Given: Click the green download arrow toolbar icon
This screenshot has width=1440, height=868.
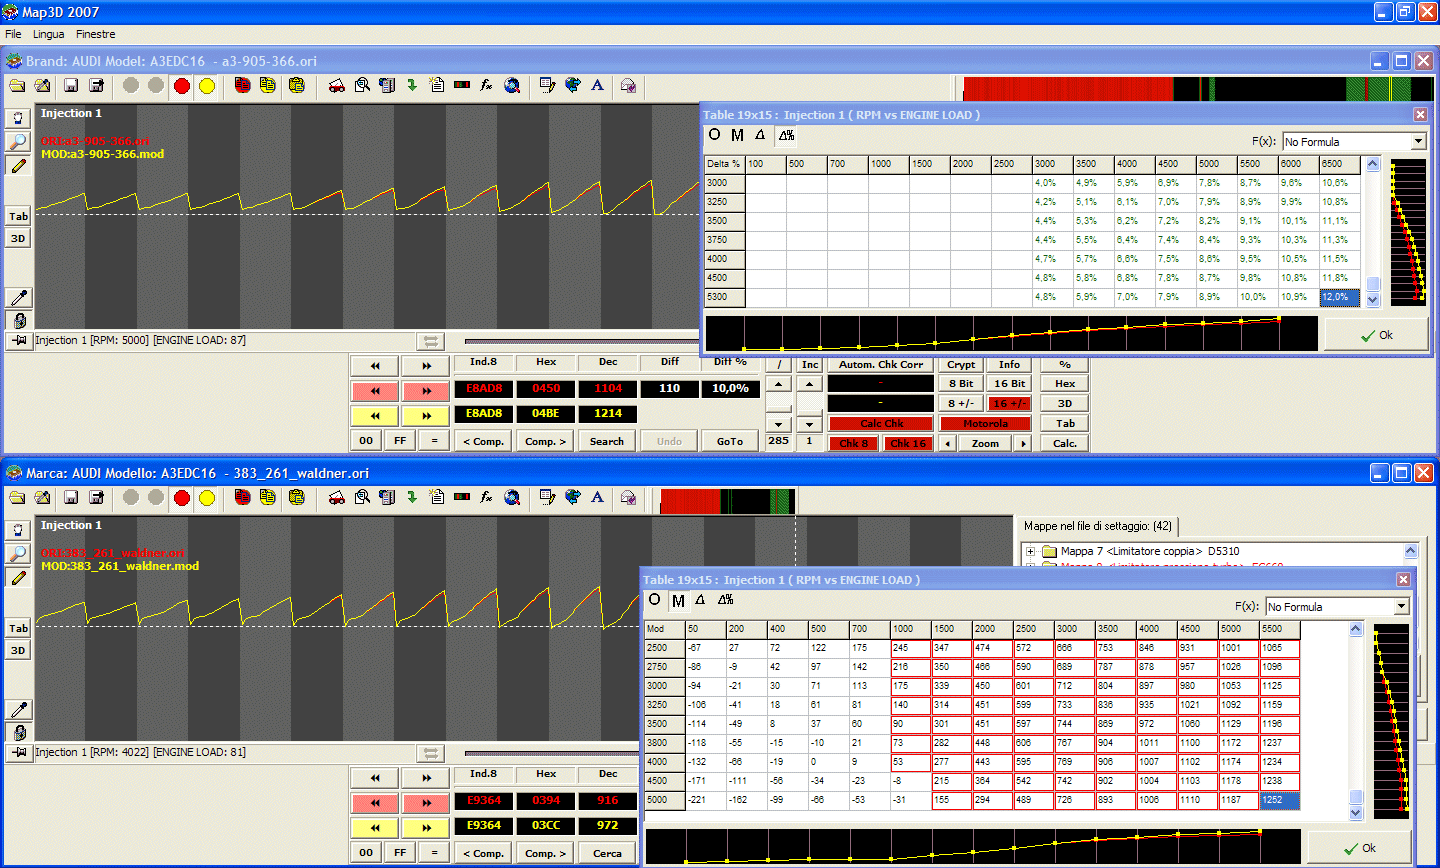Looking at the screenshot, I should (412, 86).
